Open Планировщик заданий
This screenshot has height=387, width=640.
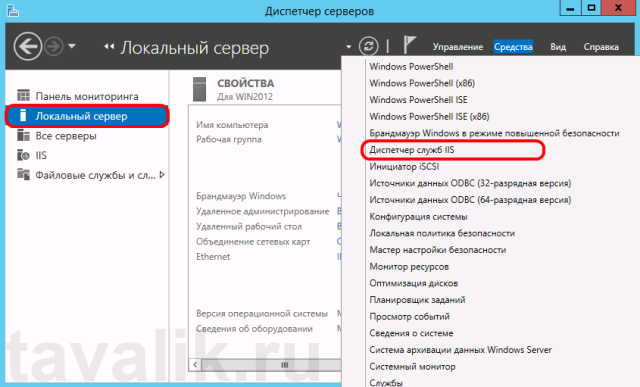click(x=417, y=300)
